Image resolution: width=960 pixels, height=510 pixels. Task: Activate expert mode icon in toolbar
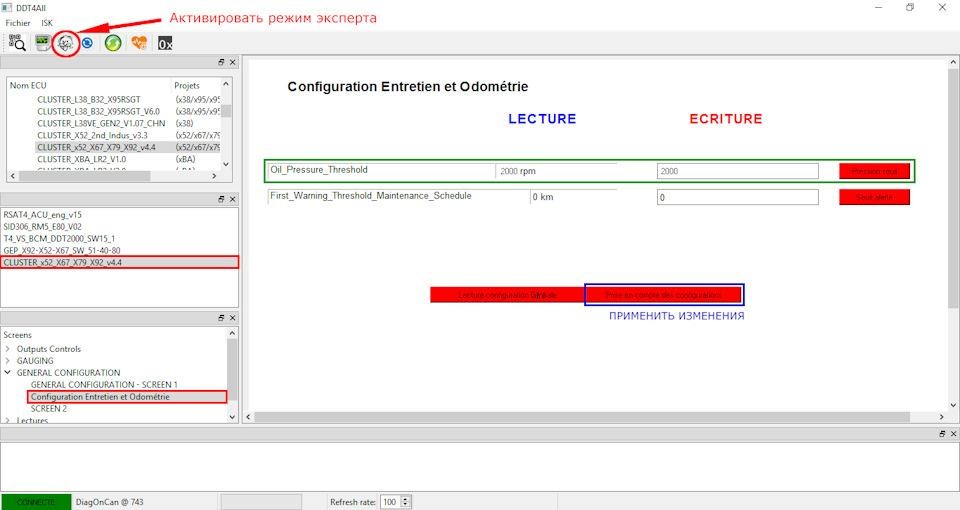(66, 43)
